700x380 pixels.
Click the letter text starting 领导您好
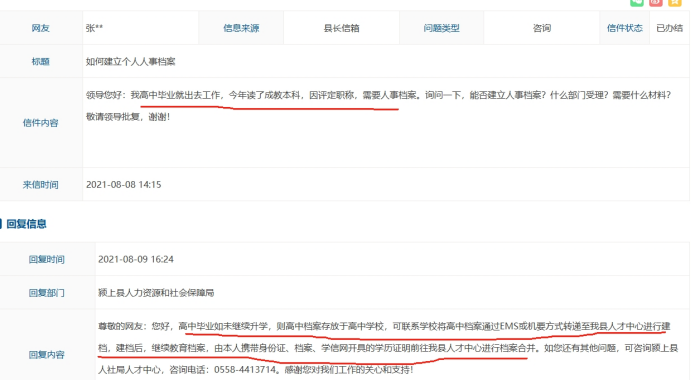tap(379, 95)
